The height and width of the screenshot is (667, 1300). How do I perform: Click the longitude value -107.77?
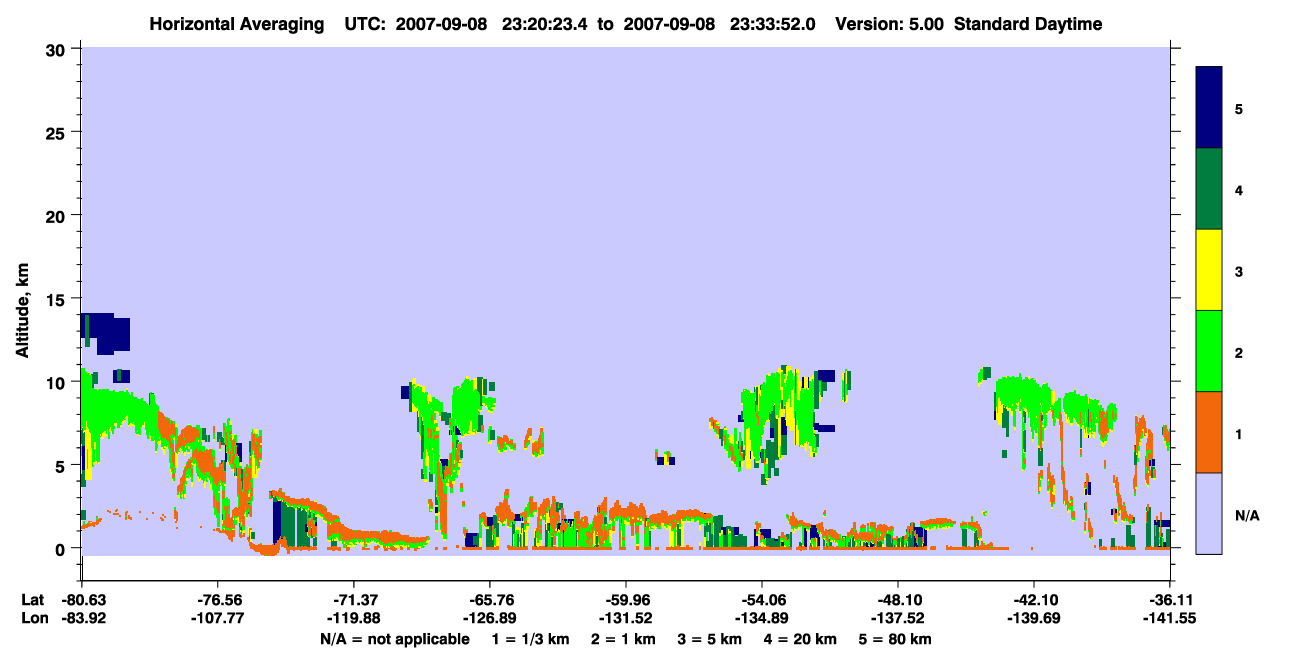click(218, 618)
